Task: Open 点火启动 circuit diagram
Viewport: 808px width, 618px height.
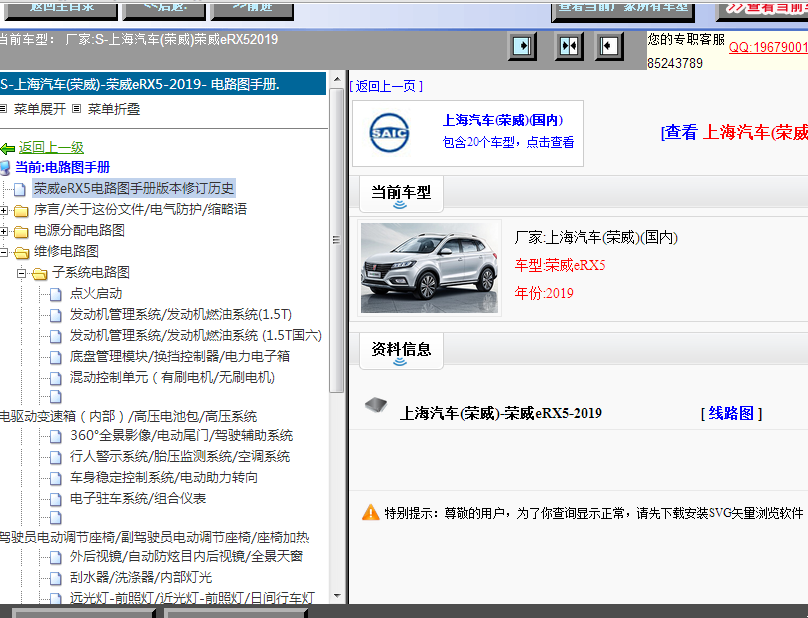Action: [x=96, y=294]
